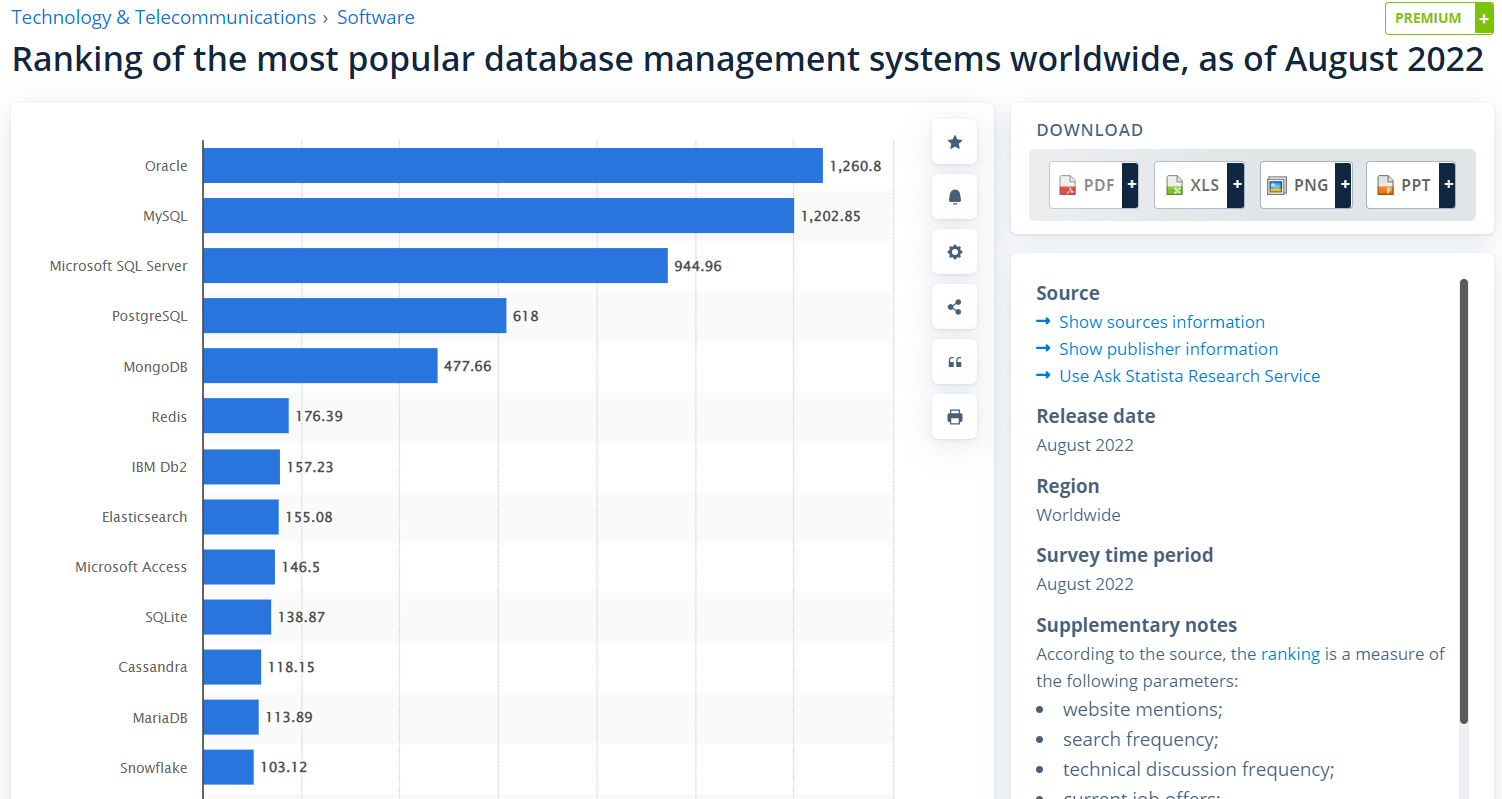Click the MySQL bar in chart
This screenshot has height=799, width=1502.
pos(498,216)
